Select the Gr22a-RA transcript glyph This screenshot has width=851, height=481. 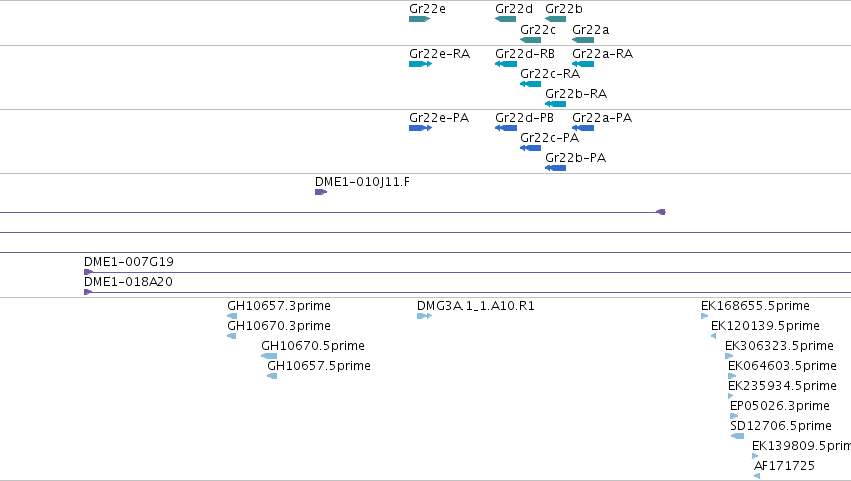[x=583, y=64]
